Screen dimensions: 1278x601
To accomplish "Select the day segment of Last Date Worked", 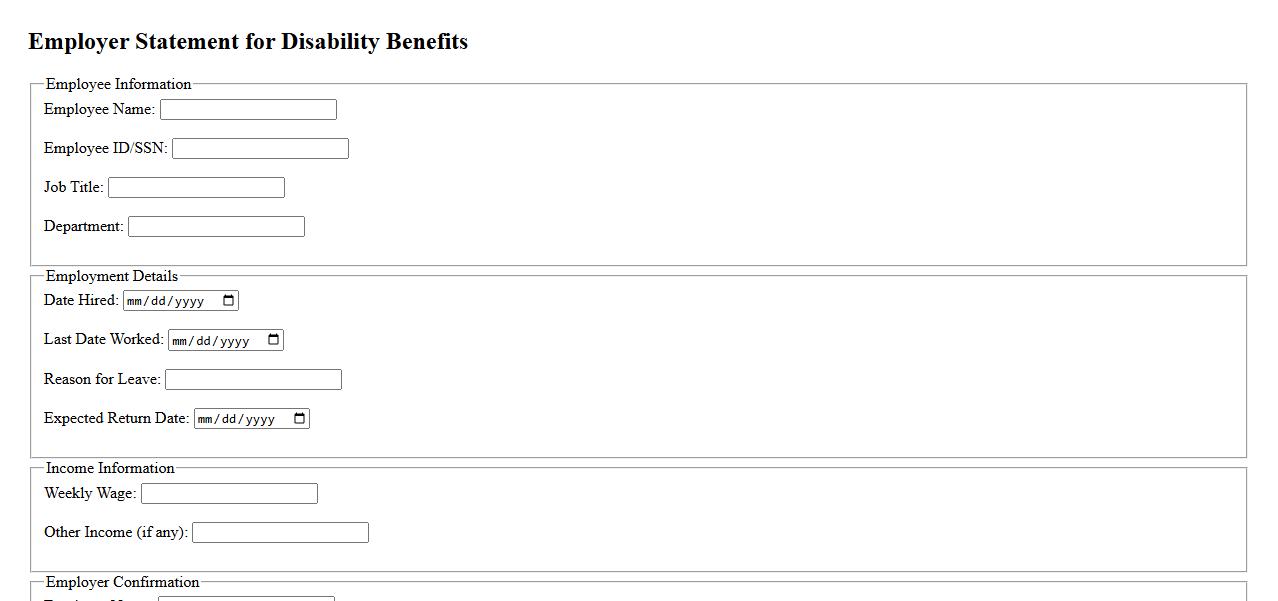I will point(205,341).
